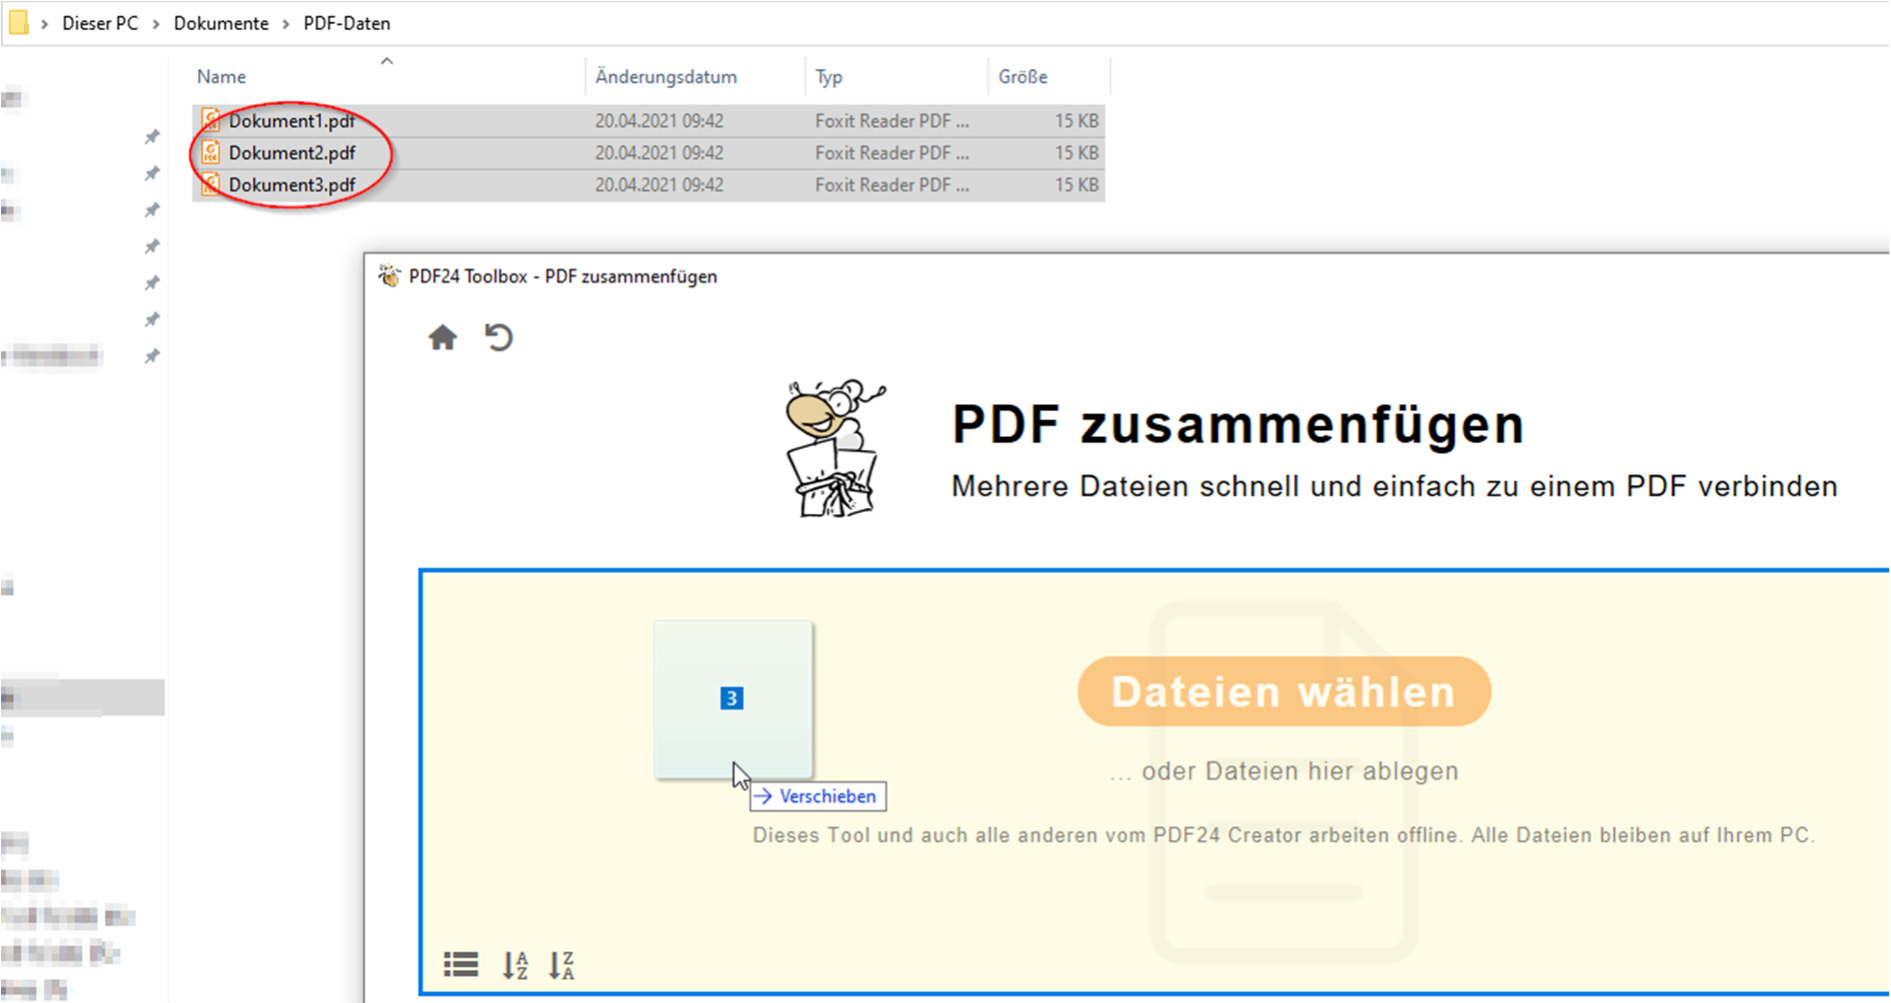Switch to list view in PDF24 drop zone
This screenshot has height=1003, width=1891.
[x=460, y=963]
